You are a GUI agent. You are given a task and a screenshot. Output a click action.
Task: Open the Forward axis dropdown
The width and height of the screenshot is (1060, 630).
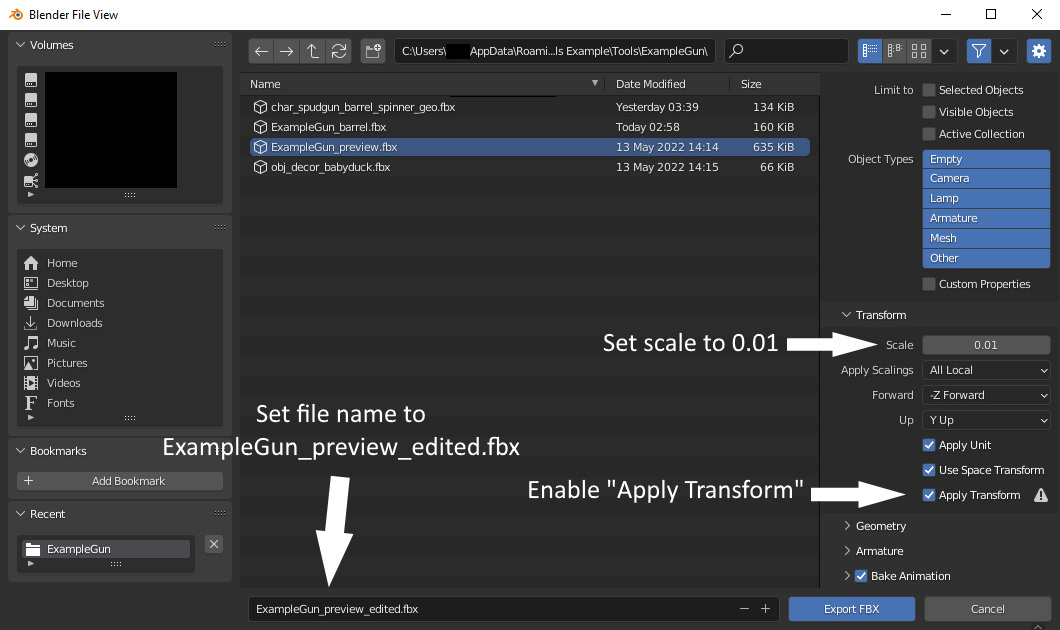click(986, 395)
